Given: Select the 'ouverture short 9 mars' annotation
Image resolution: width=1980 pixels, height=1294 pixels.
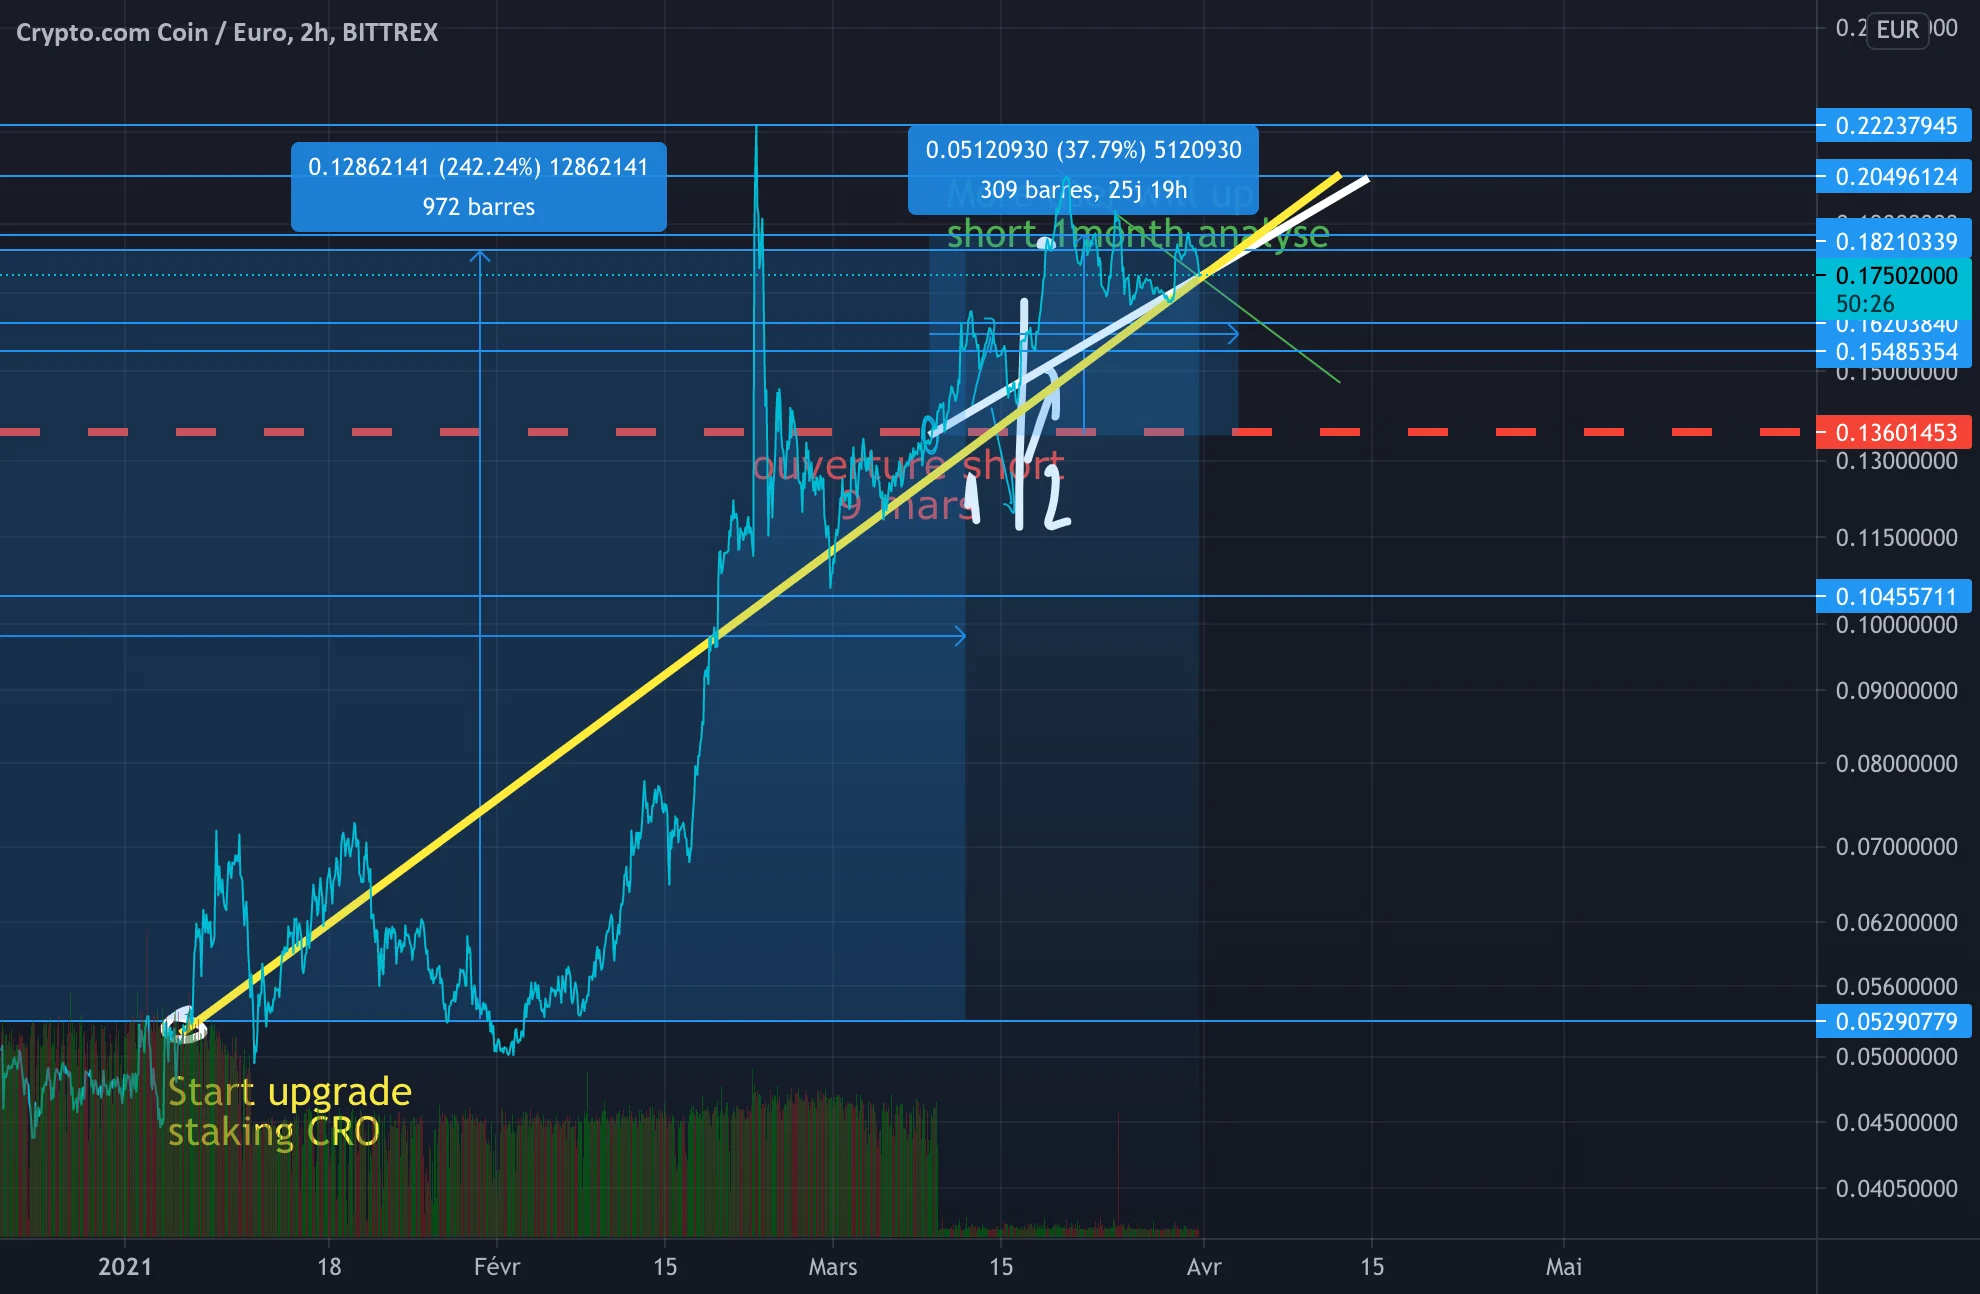Looking at the screenshot, I should pyautogui.click(x=908, y=485).
